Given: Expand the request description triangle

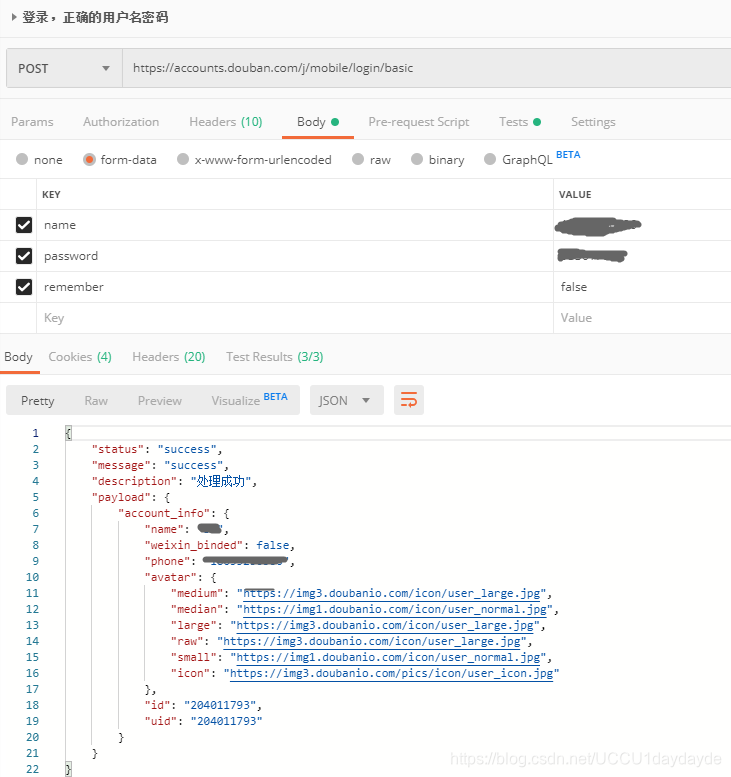Looking at the screenshot, I should click(x=14, y=17).
